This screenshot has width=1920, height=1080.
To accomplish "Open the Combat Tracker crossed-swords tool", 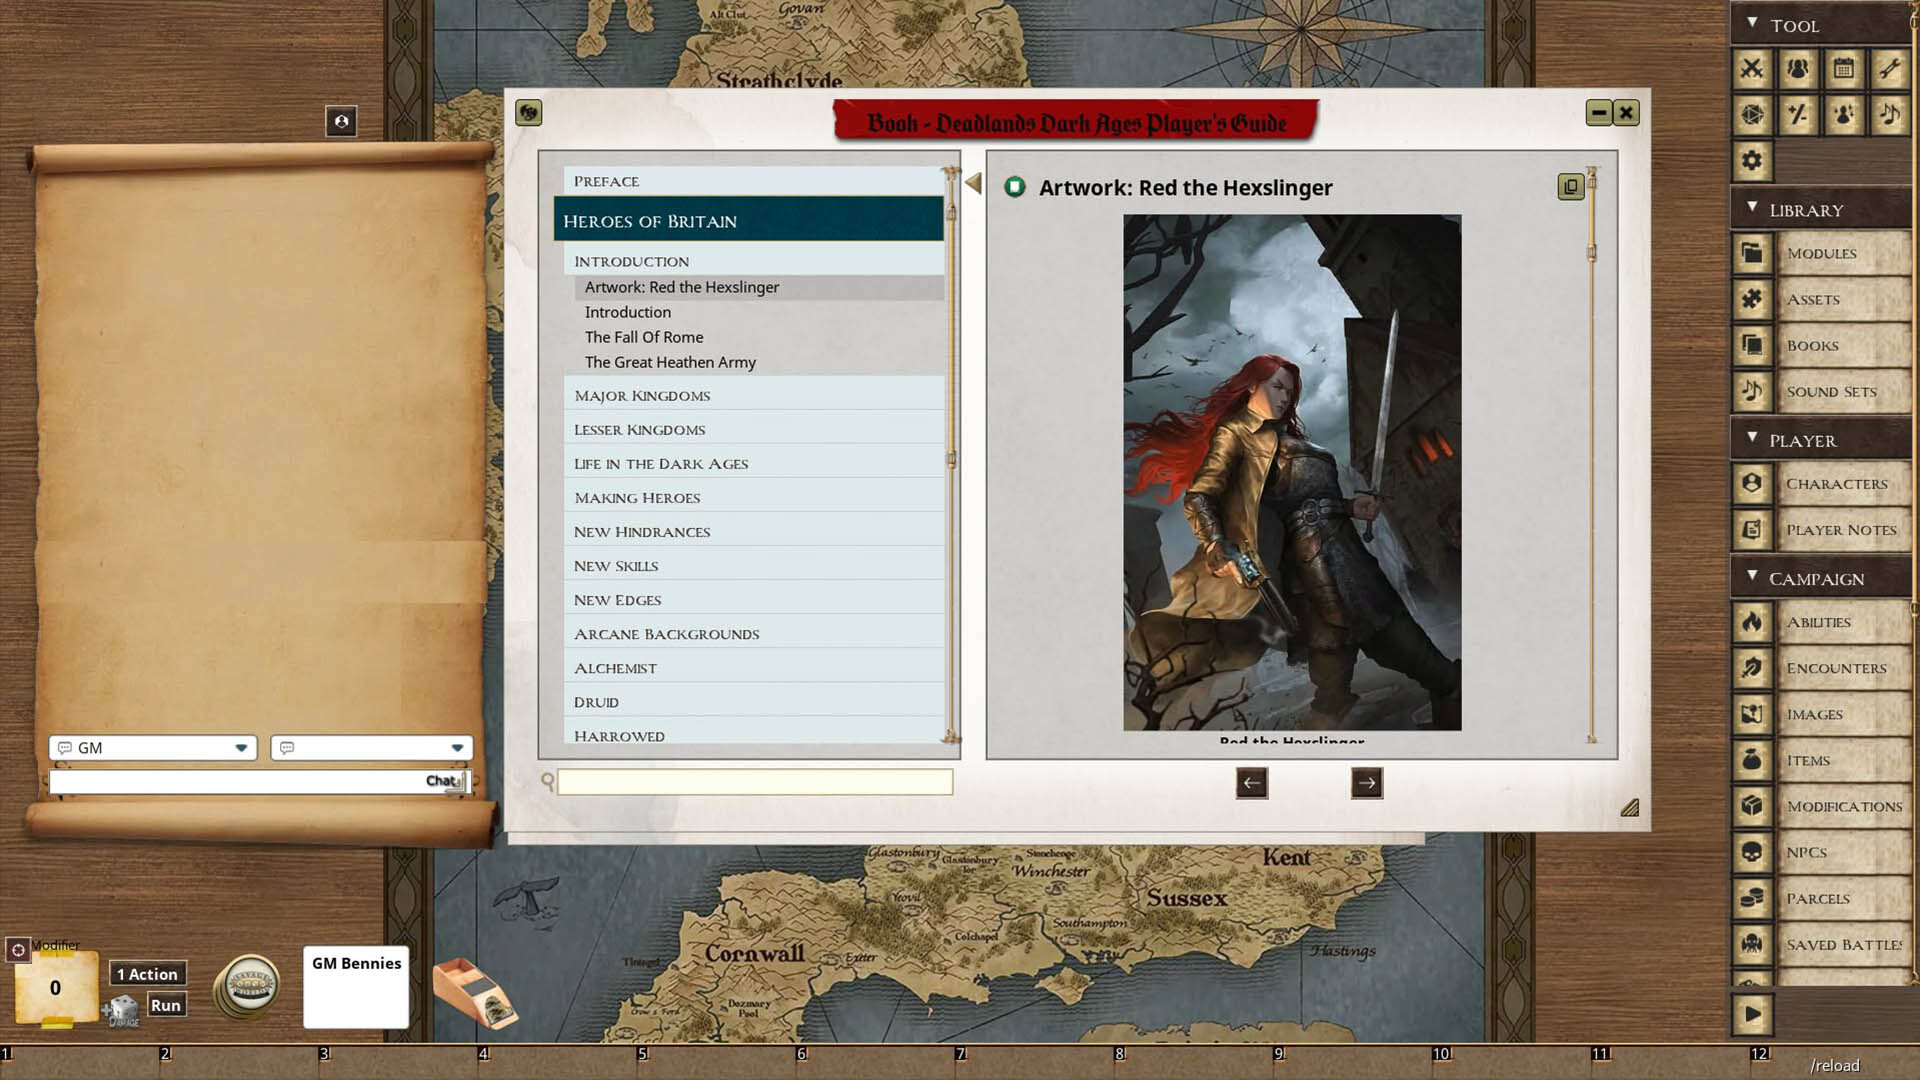I will (1752, 69).
